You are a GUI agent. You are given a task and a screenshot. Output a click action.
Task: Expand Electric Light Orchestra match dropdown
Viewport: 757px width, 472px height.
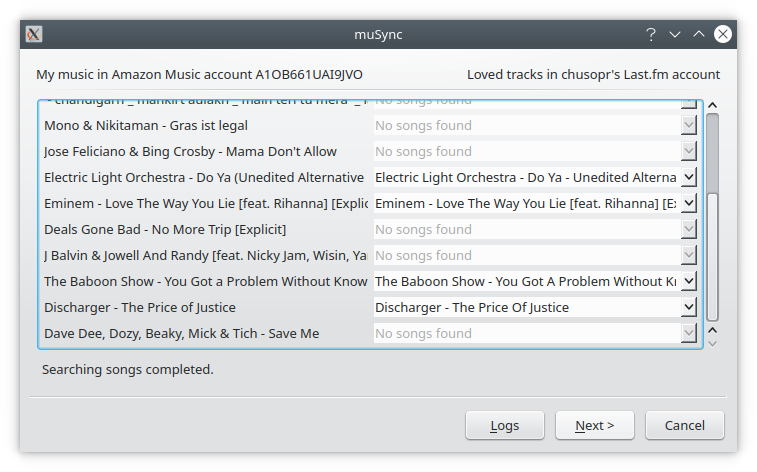click(688, 178)
